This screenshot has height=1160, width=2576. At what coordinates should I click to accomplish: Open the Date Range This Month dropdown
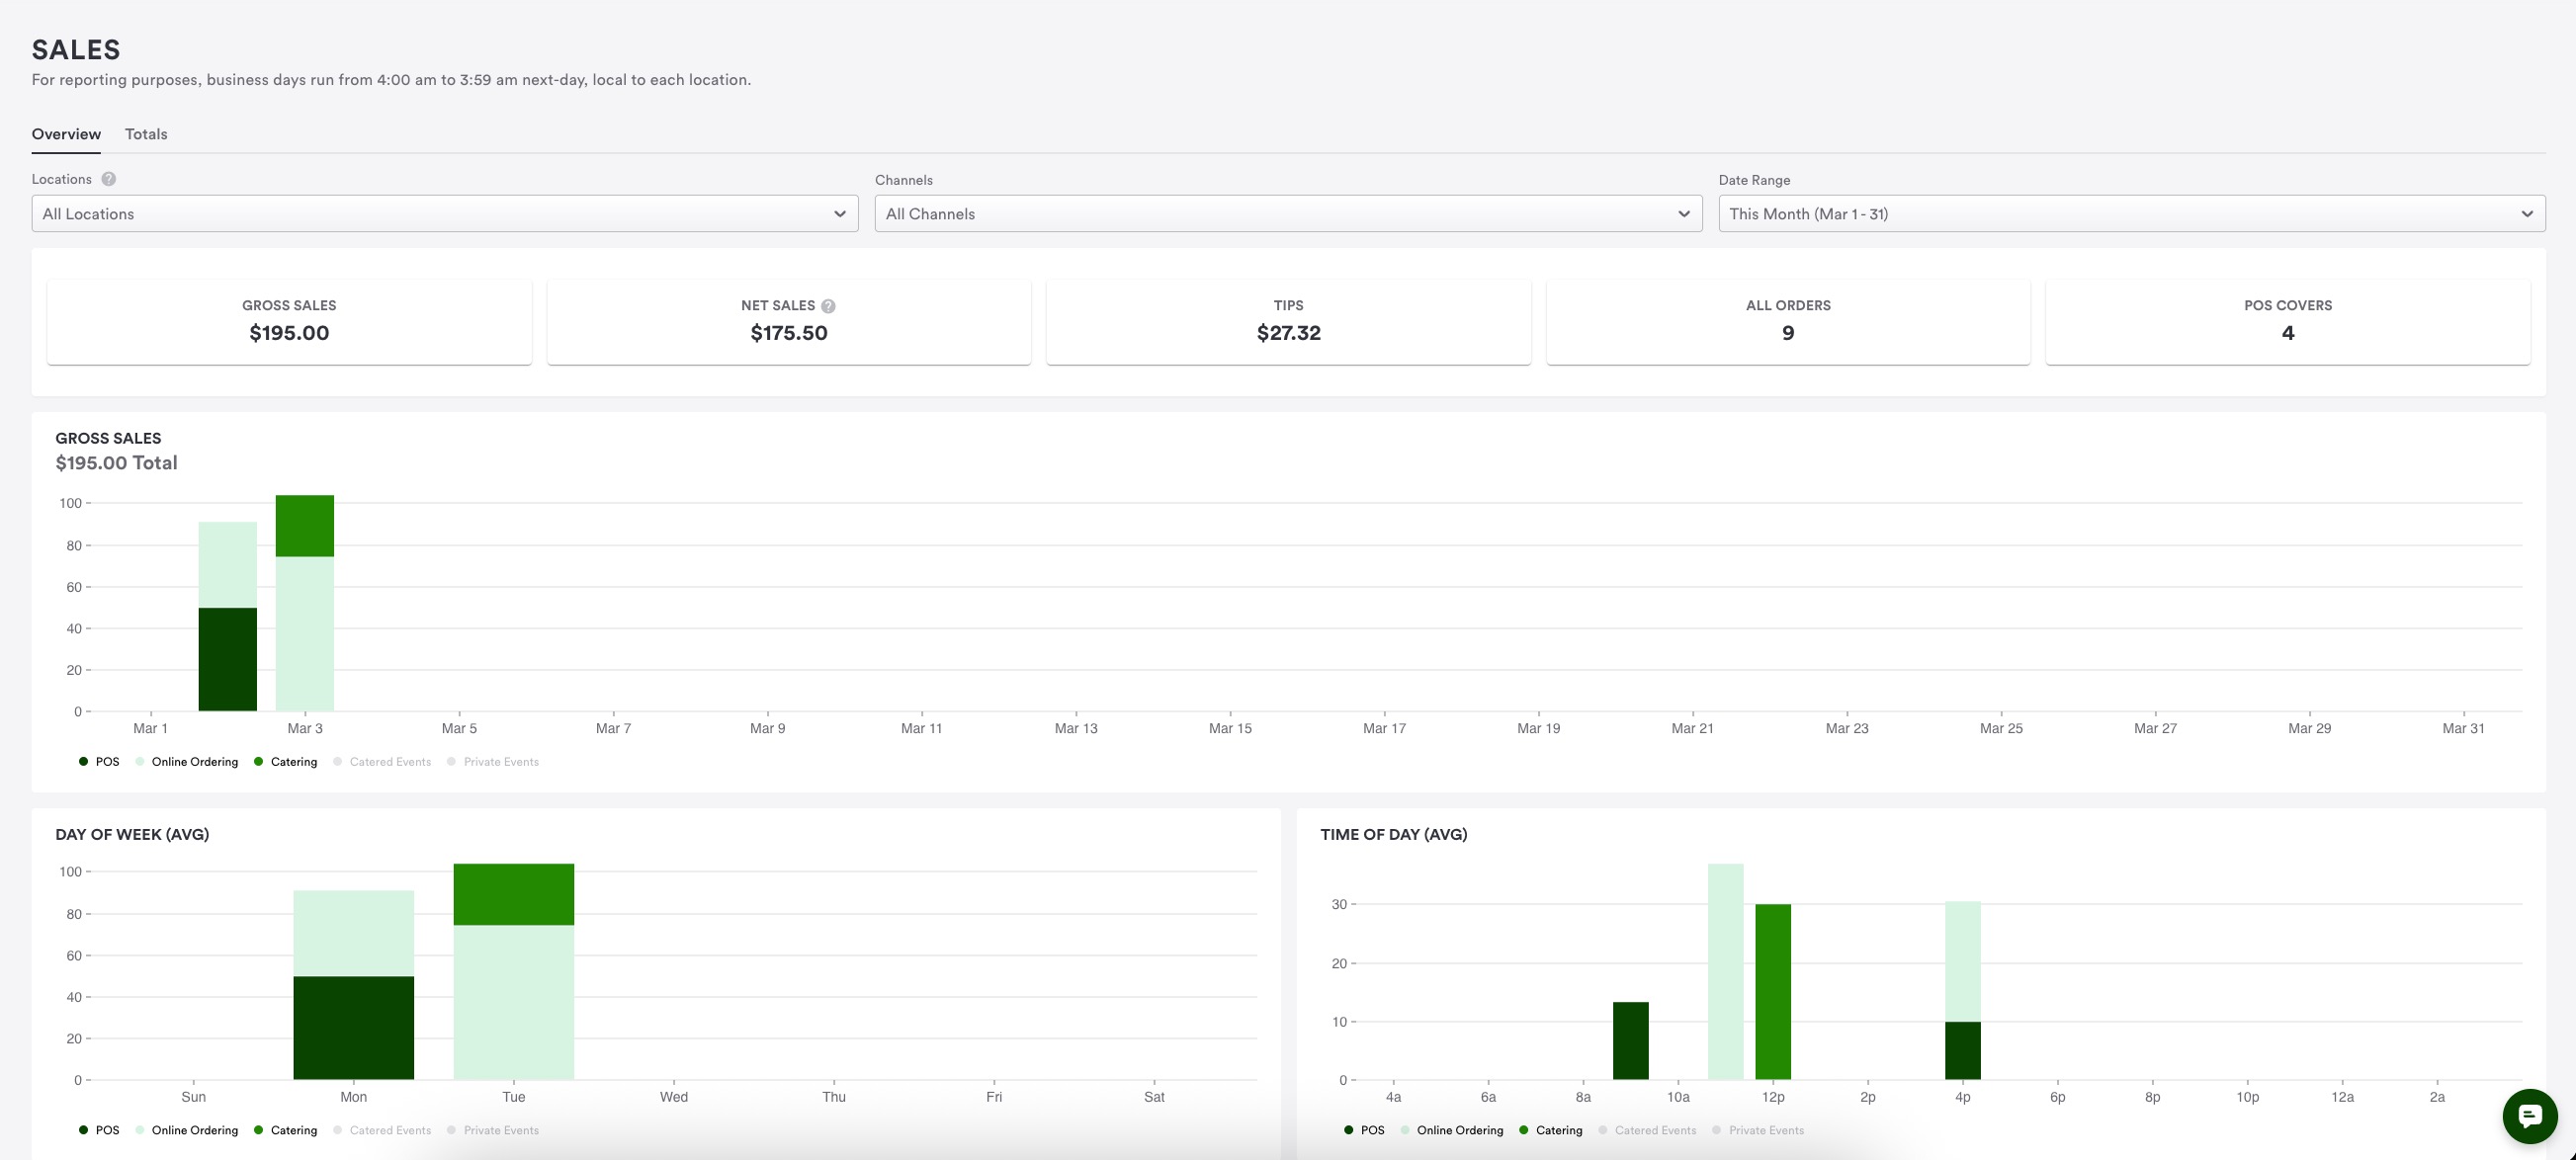2131,214
